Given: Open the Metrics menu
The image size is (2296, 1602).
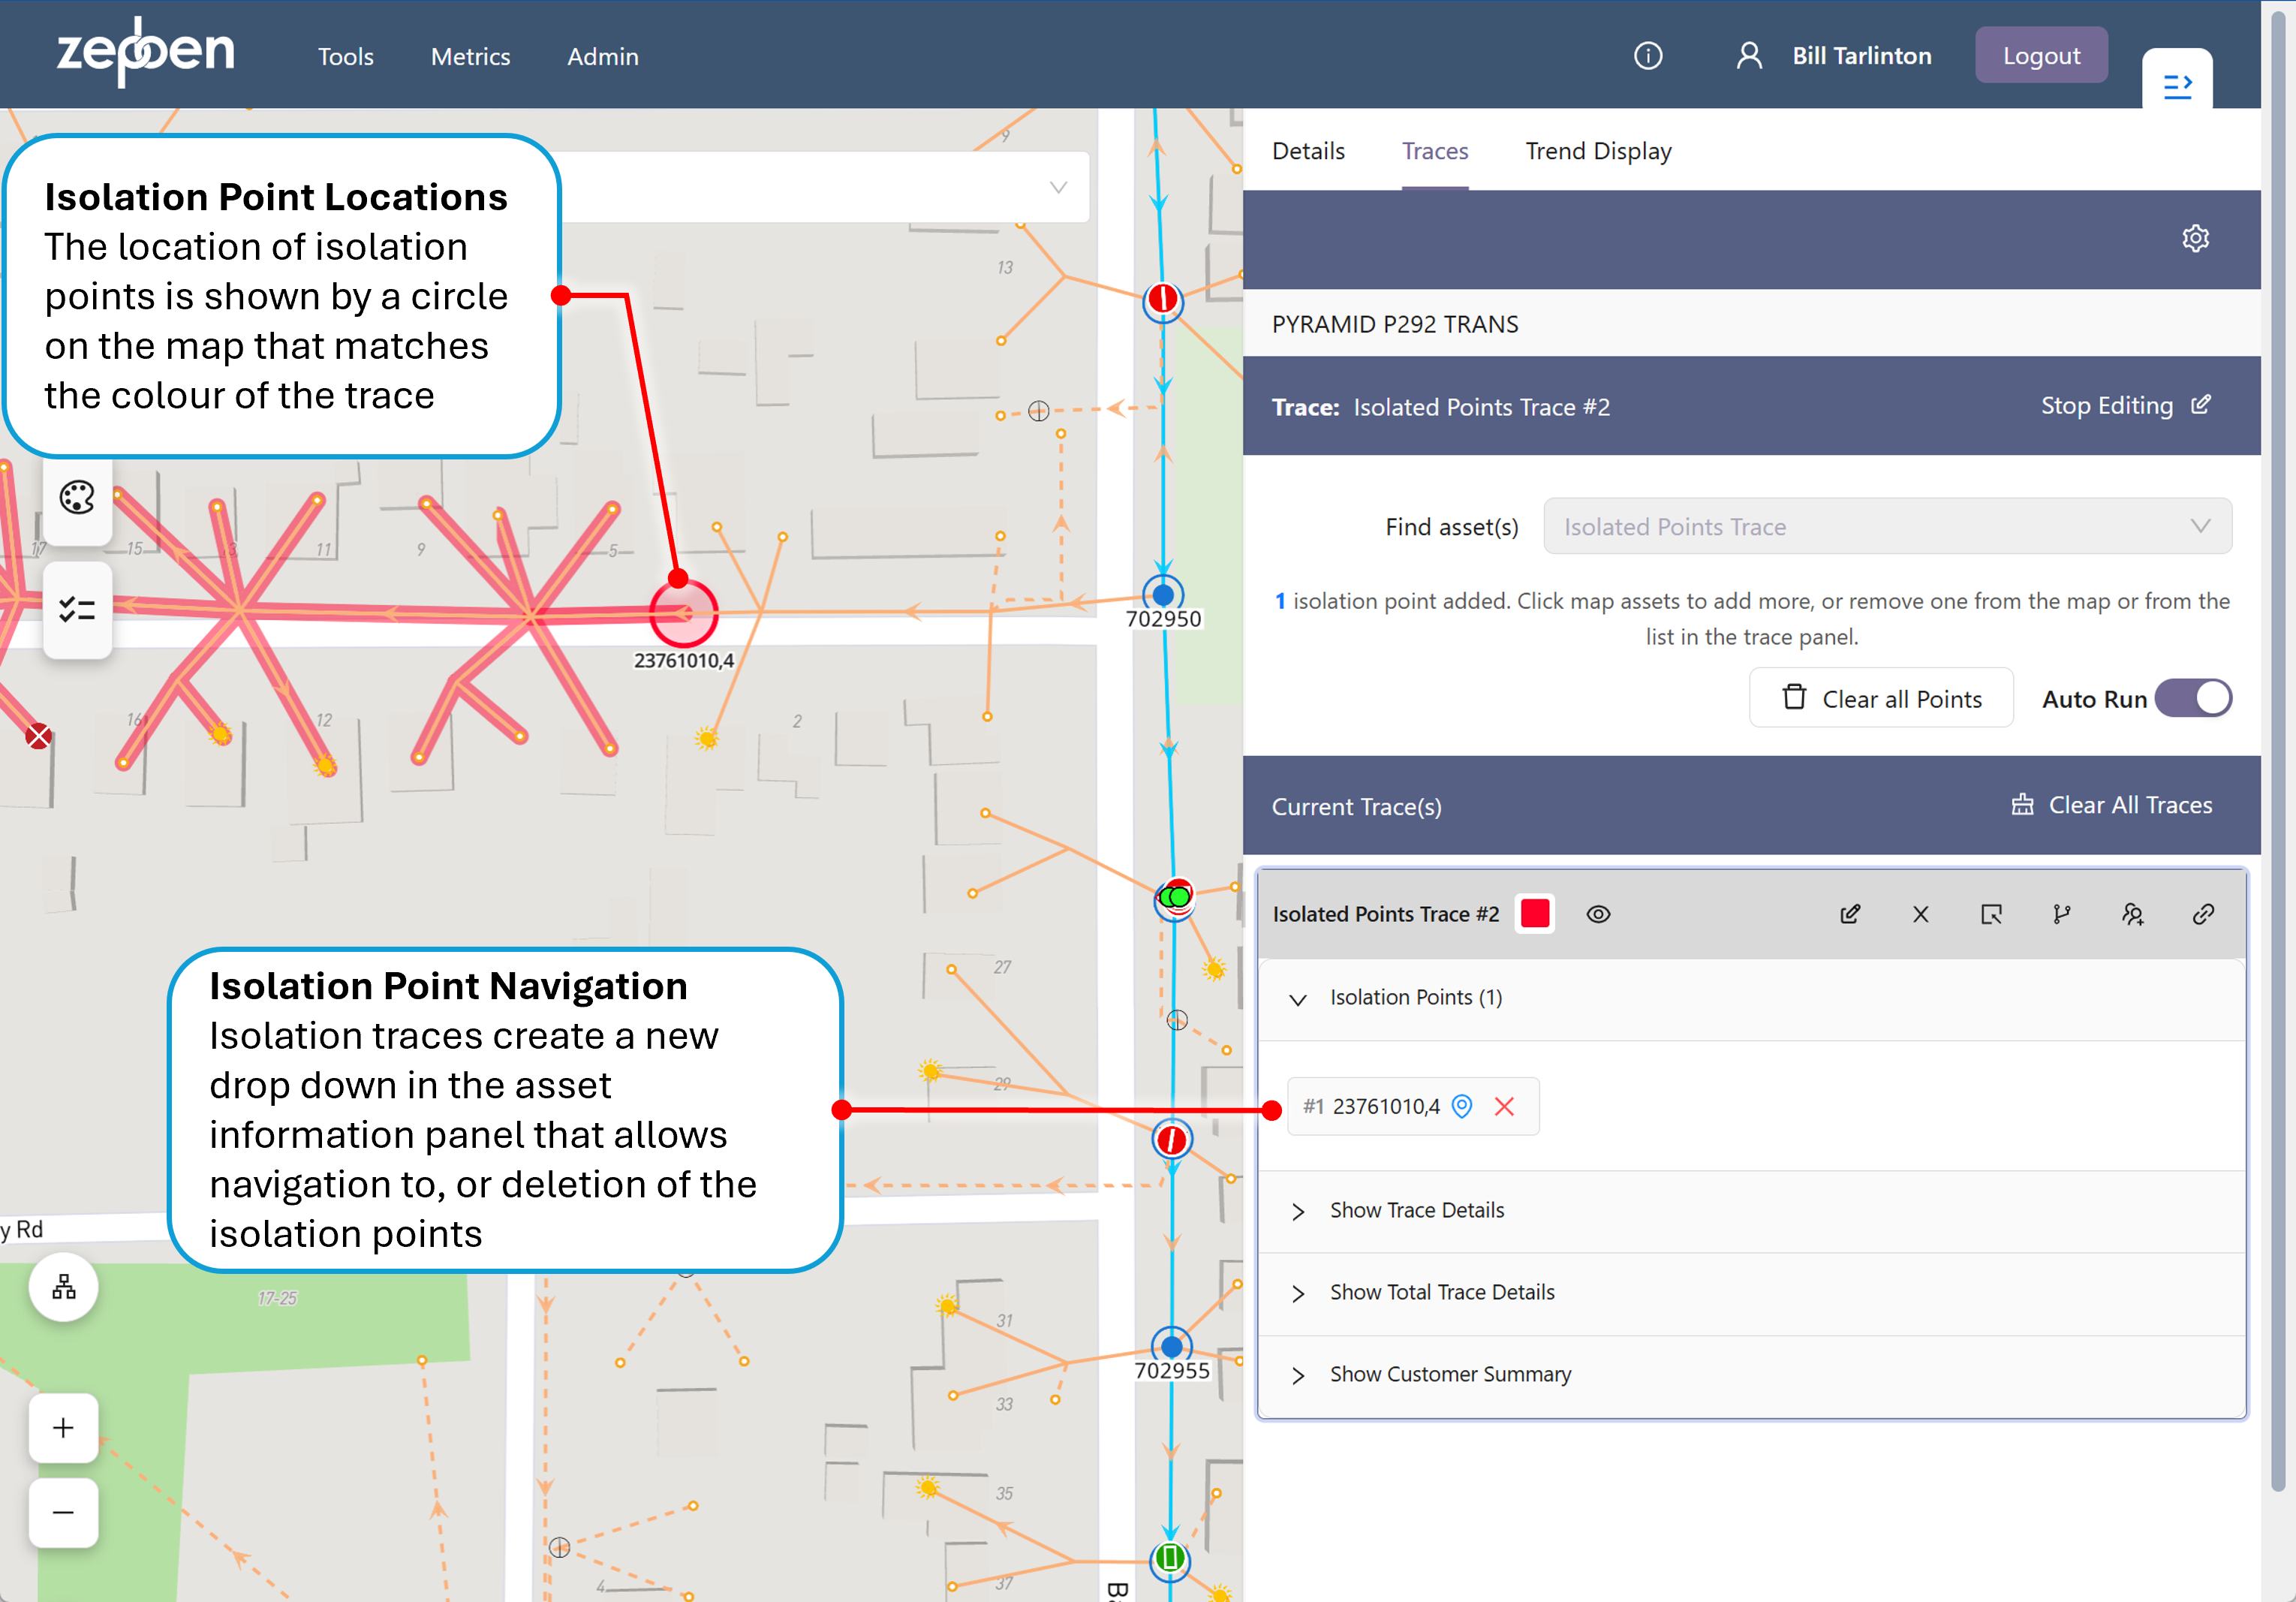Looking at the screenshot, I should pyautogui.click(x=470, y=57).
